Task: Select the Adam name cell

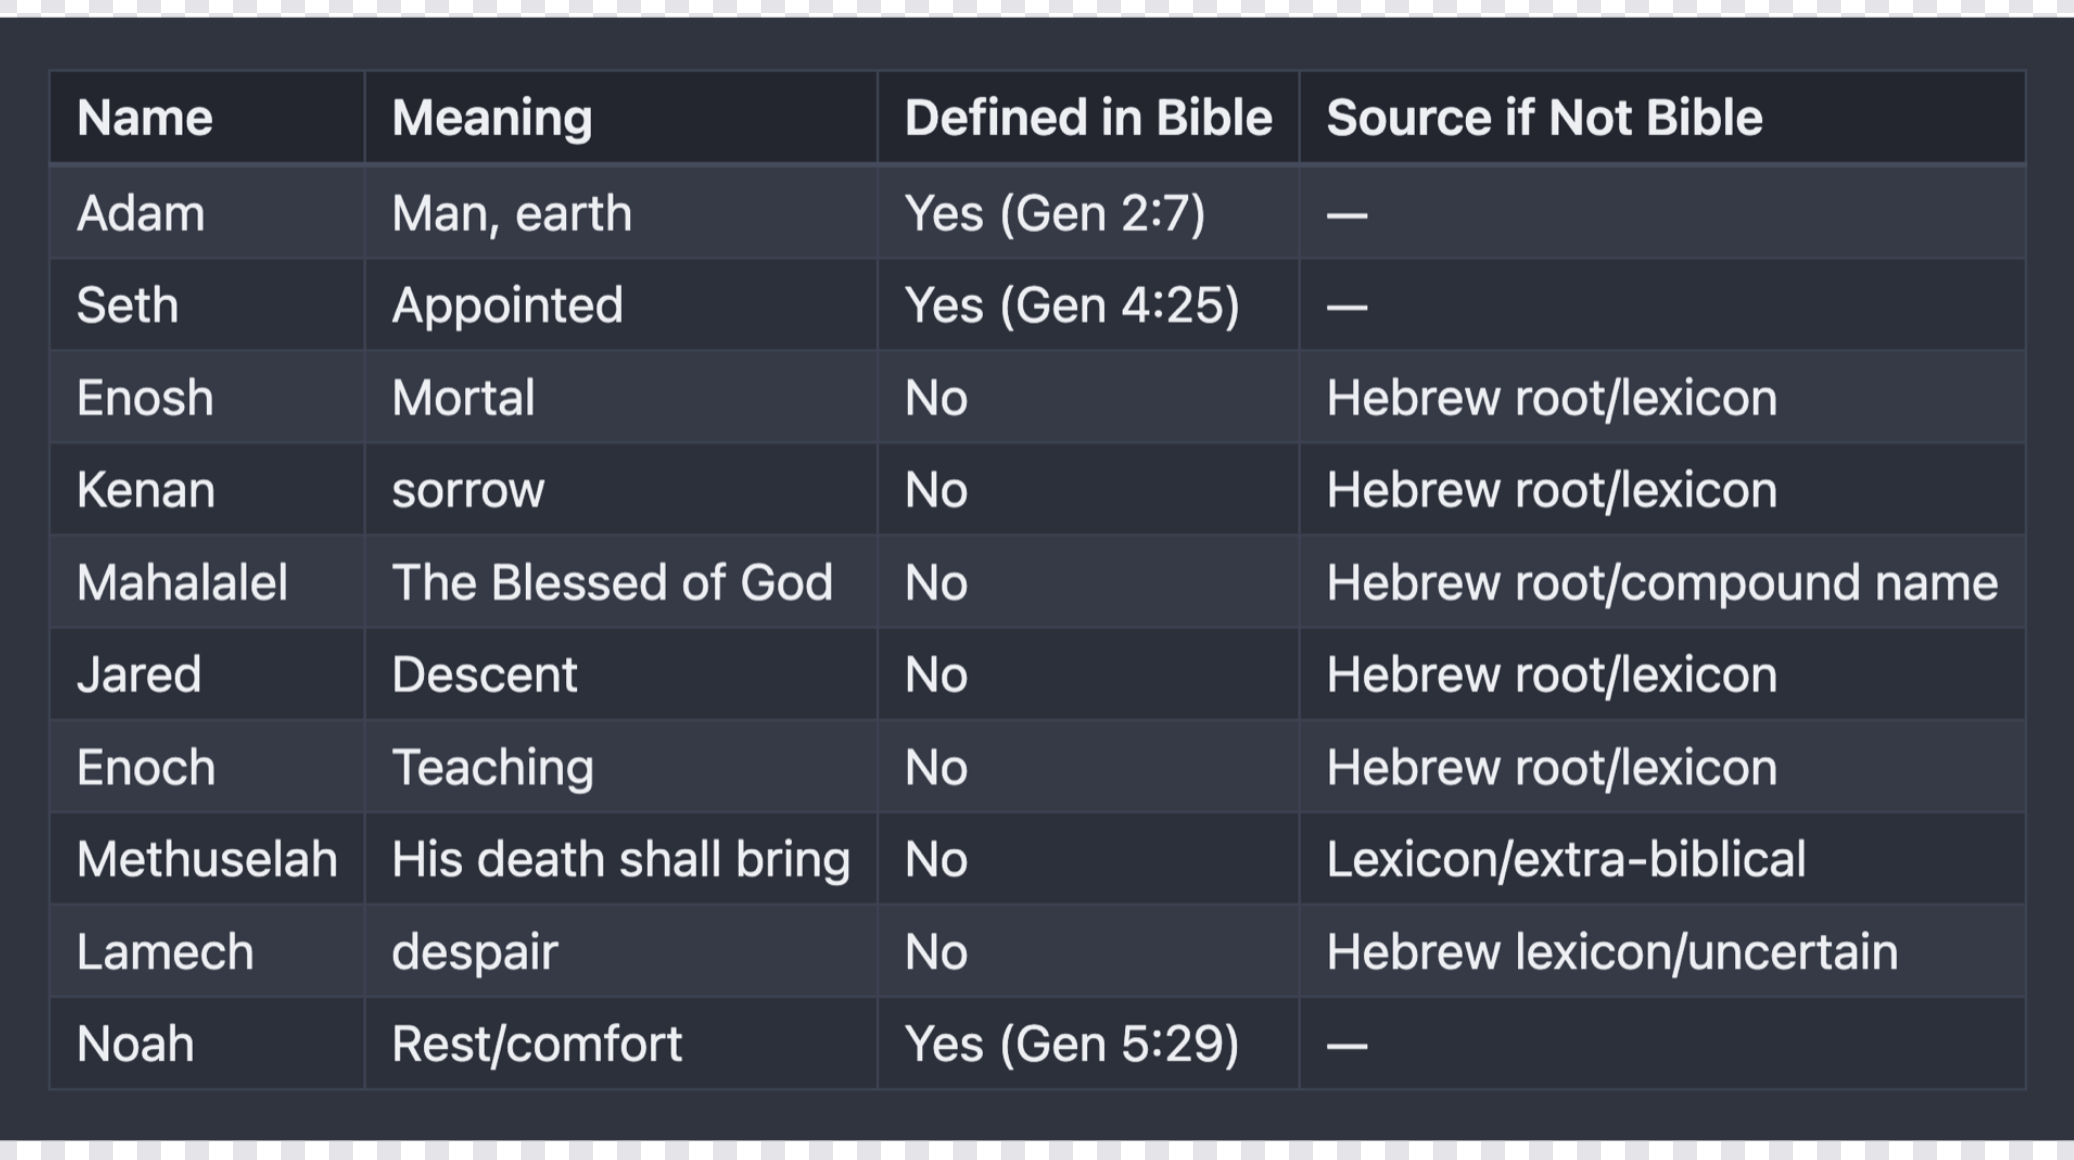Action: pos(141,214)
